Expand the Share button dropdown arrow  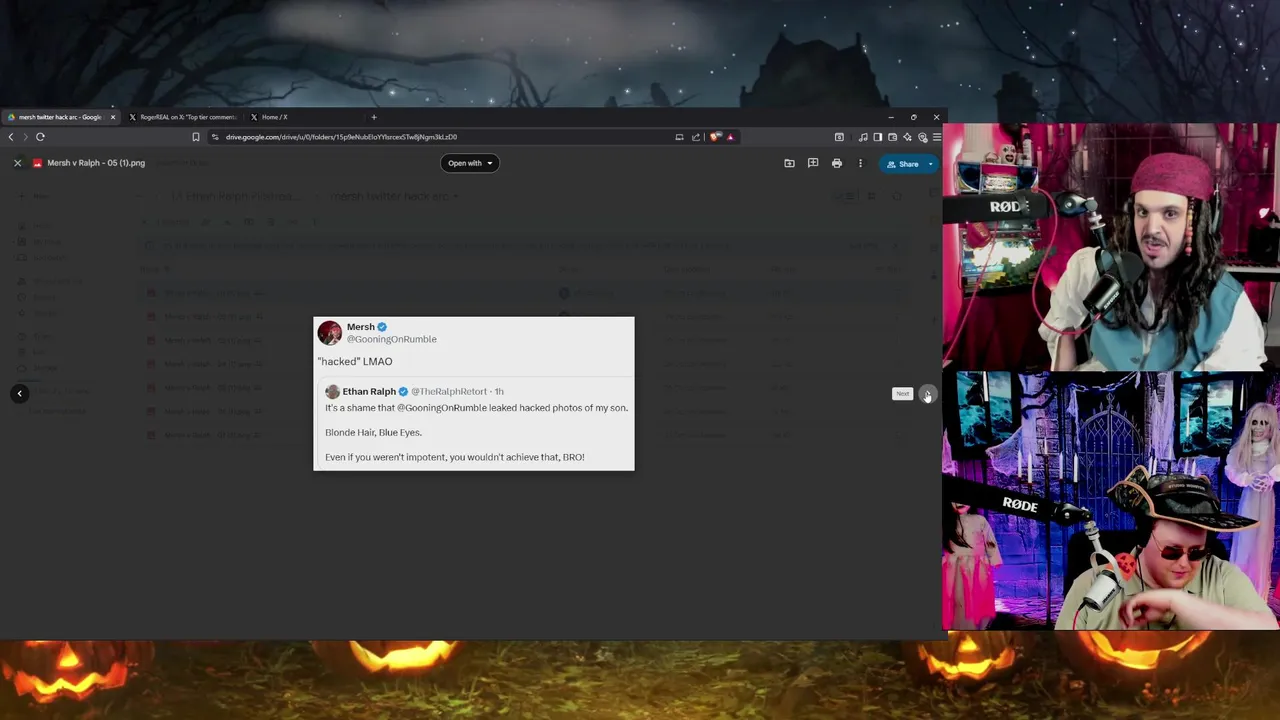coord(931,164)
